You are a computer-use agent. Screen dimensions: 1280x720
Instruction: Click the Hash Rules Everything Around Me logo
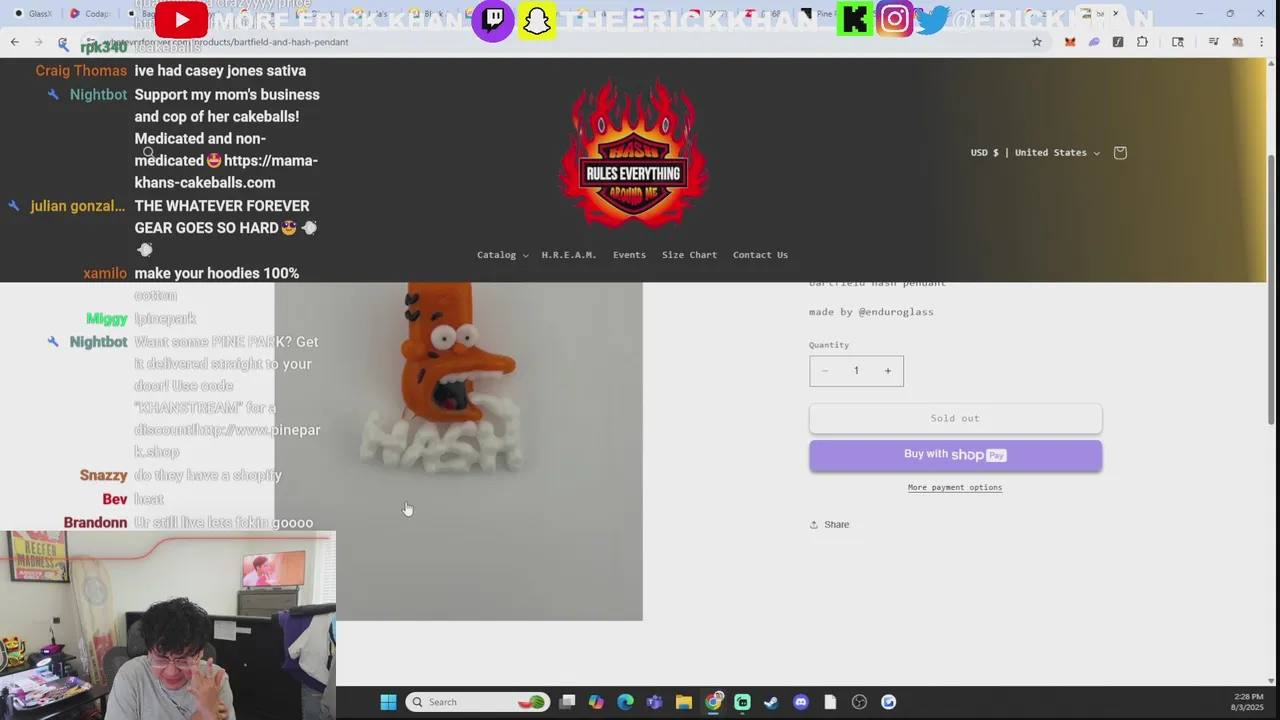click(633, 152)
